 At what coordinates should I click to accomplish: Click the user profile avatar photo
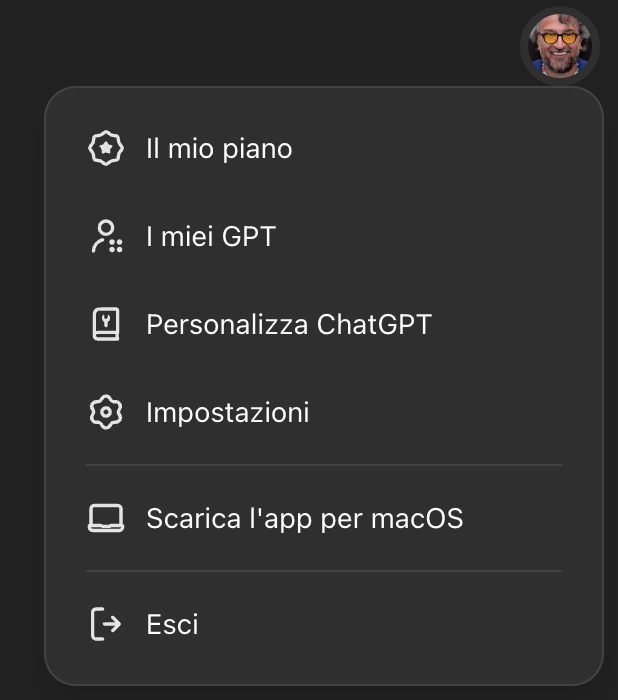coord(559,45)
